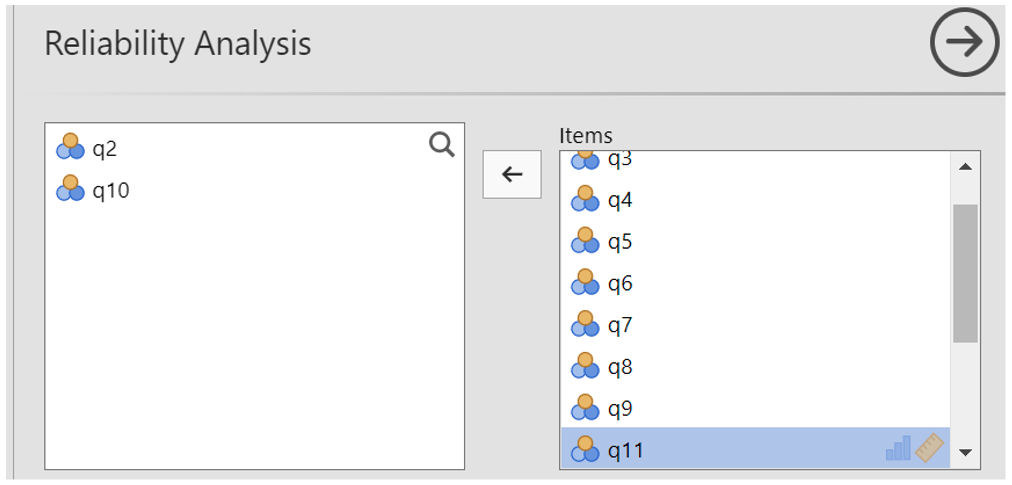Viewport: 1012px width, 485px height.
Task: Click the collapse panel arrow icon
Action: pos(964,43)
